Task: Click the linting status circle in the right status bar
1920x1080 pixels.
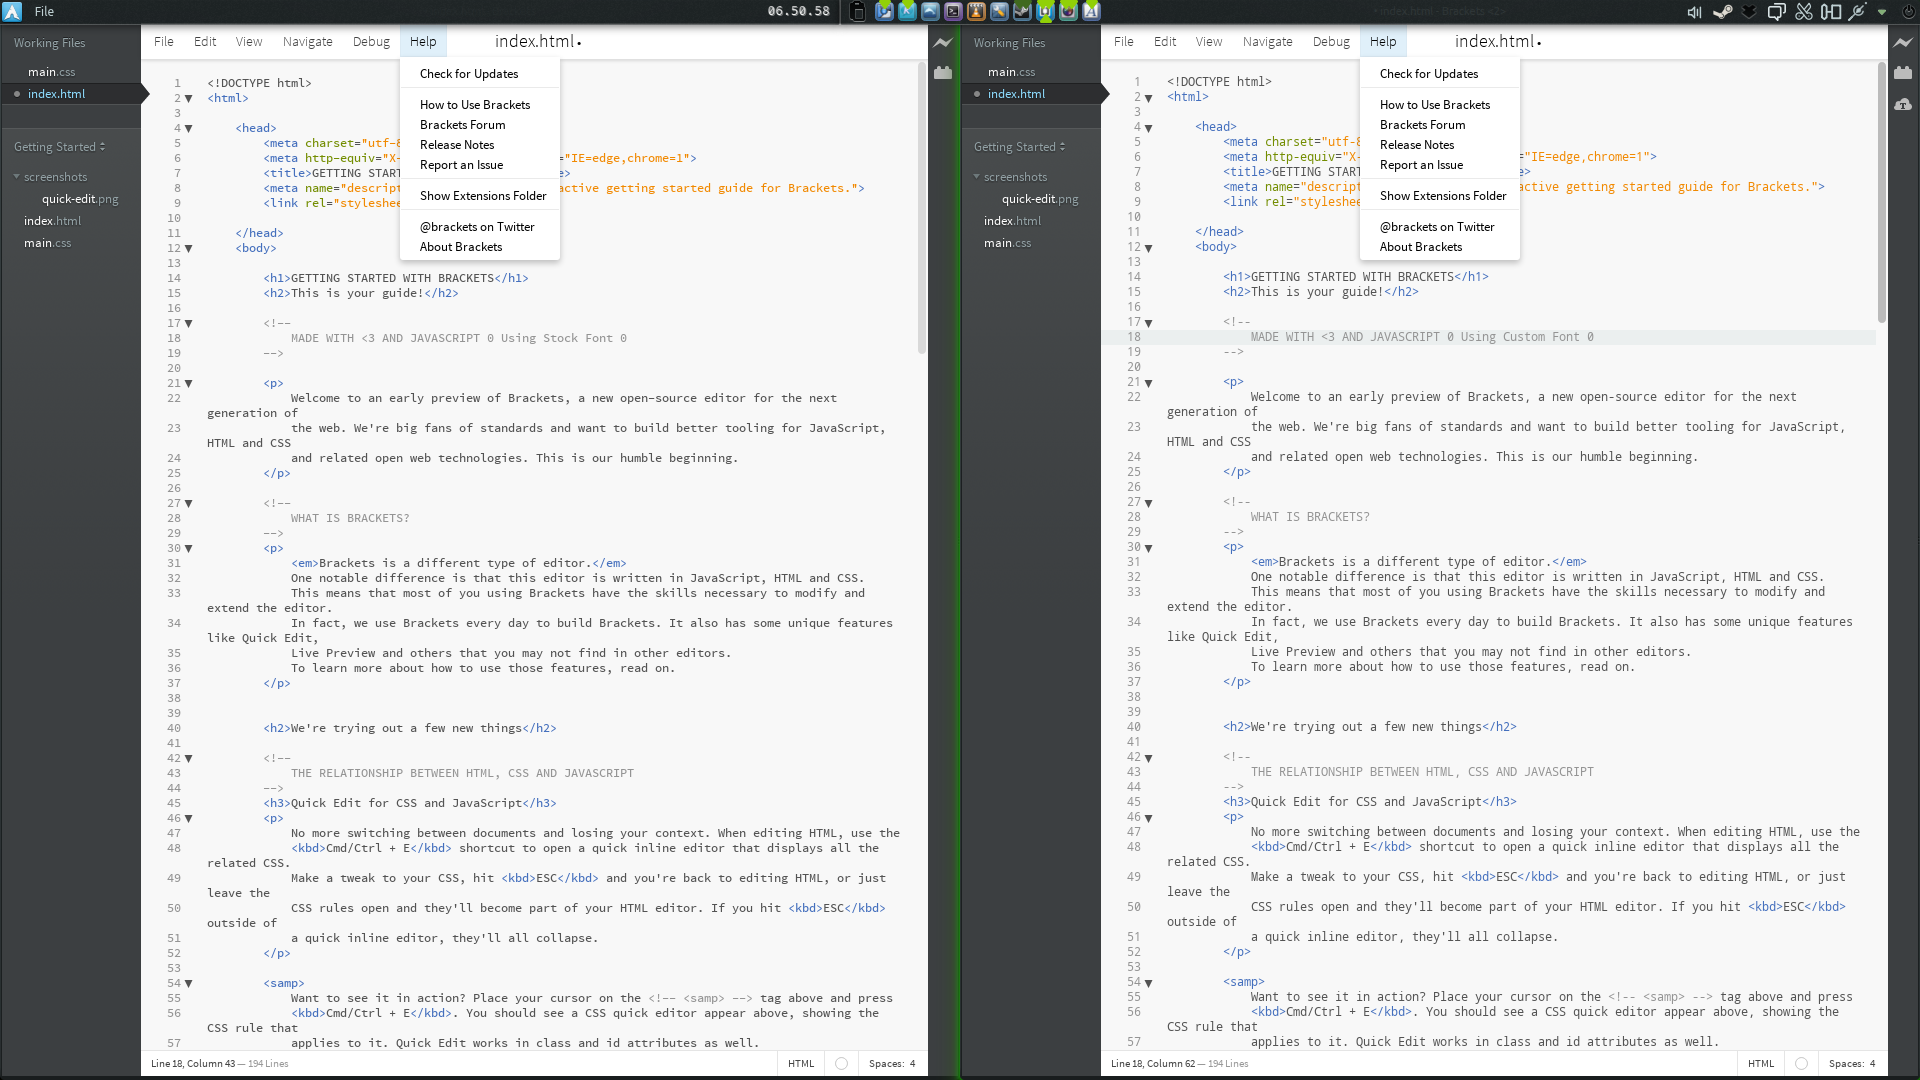Action: (x=1801, y=1064)
